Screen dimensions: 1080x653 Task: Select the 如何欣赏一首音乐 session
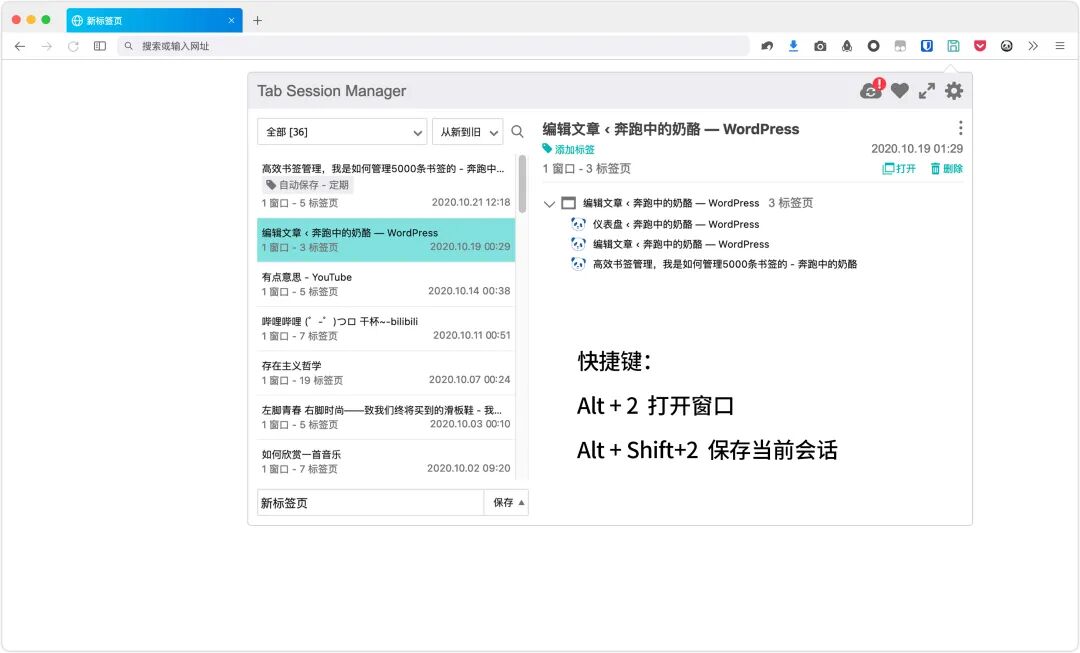tap(386, 461)
